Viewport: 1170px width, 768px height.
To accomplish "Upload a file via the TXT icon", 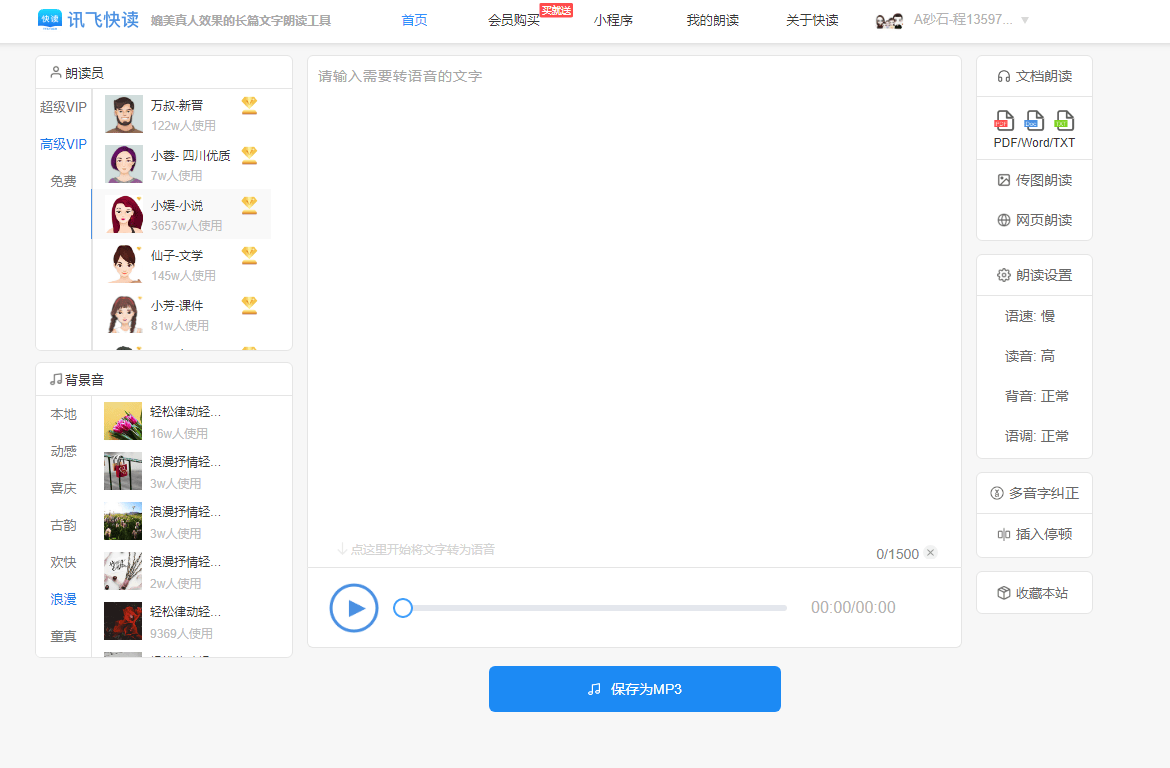I will tap(1063, 122).
